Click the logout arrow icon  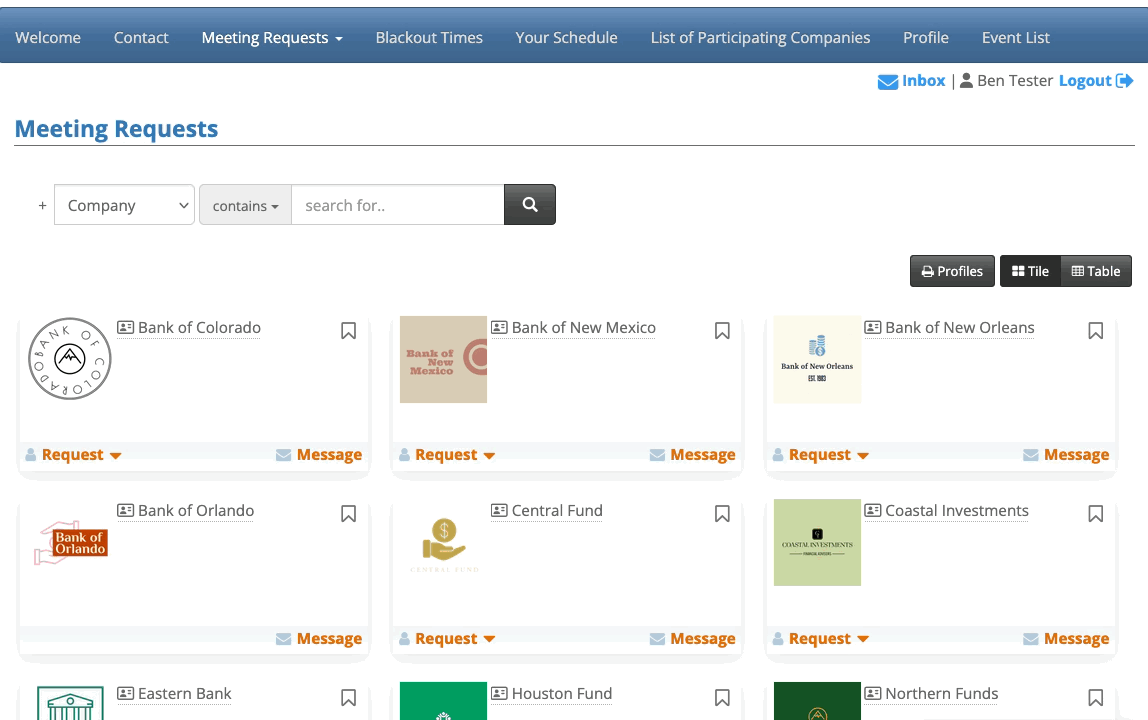point(1125,81)
